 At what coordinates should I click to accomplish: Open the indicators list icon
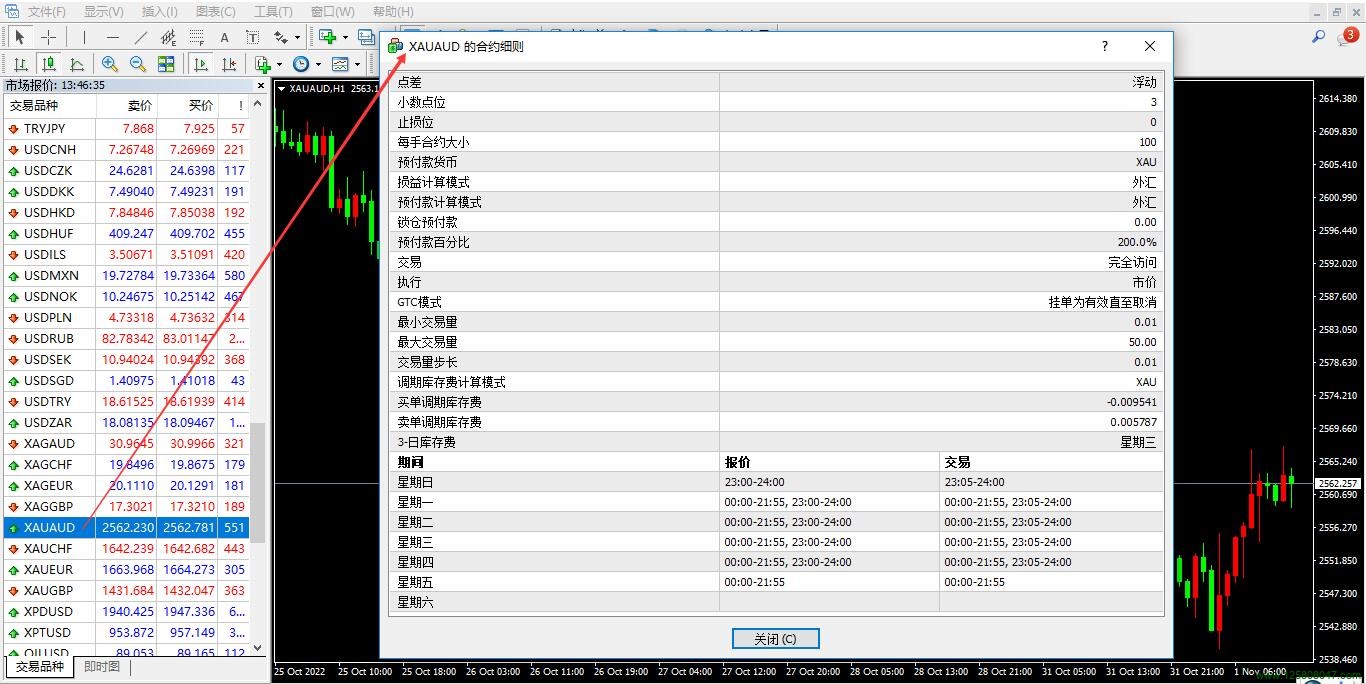click(262, 64)
